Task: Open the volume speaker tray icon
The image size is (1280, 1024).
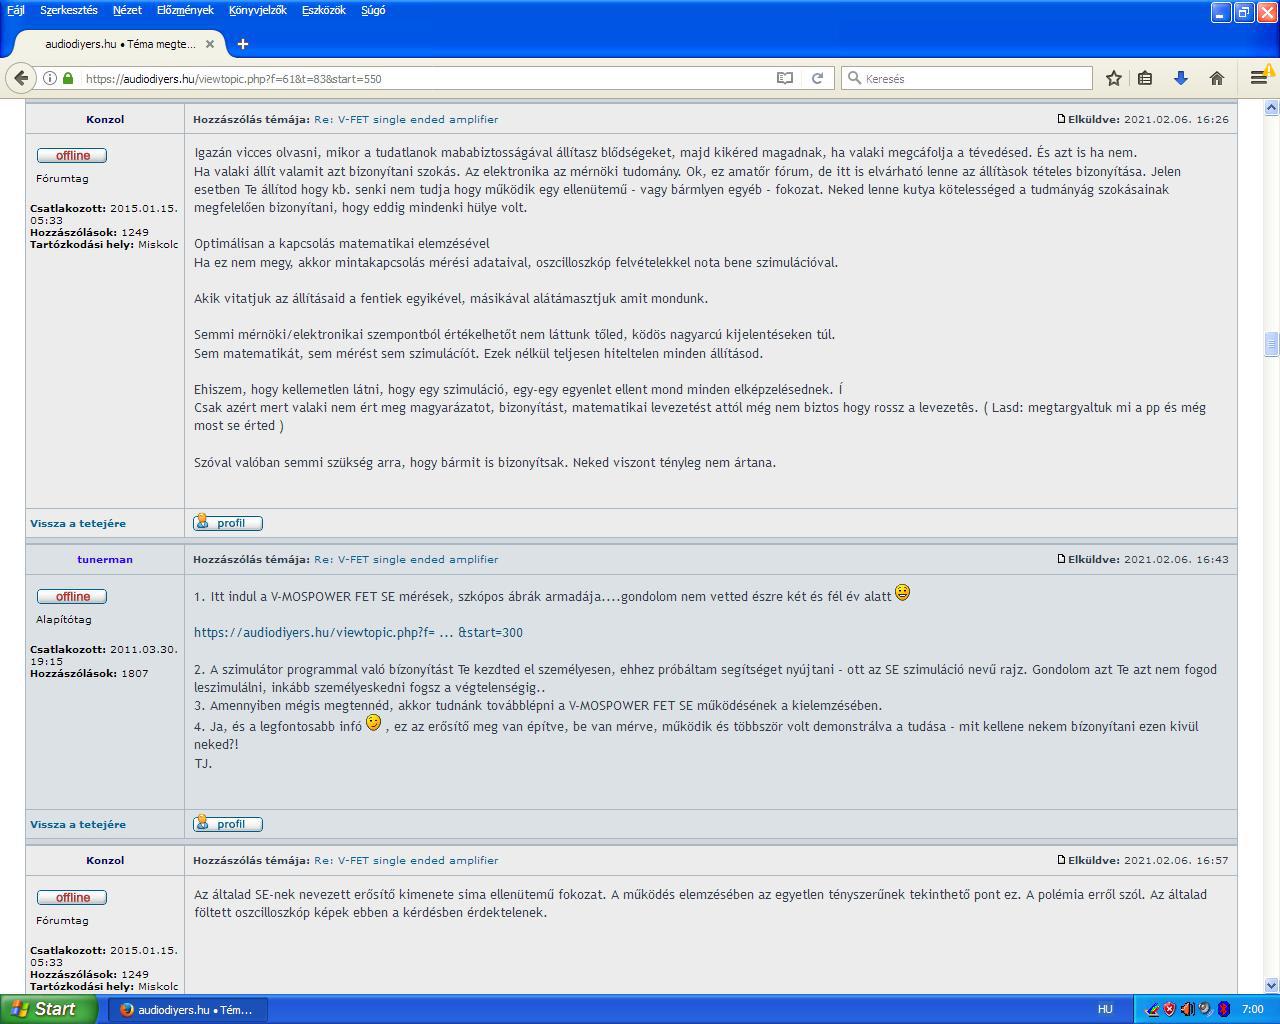Action: pyautogui.click(x=1187, y=1009)
